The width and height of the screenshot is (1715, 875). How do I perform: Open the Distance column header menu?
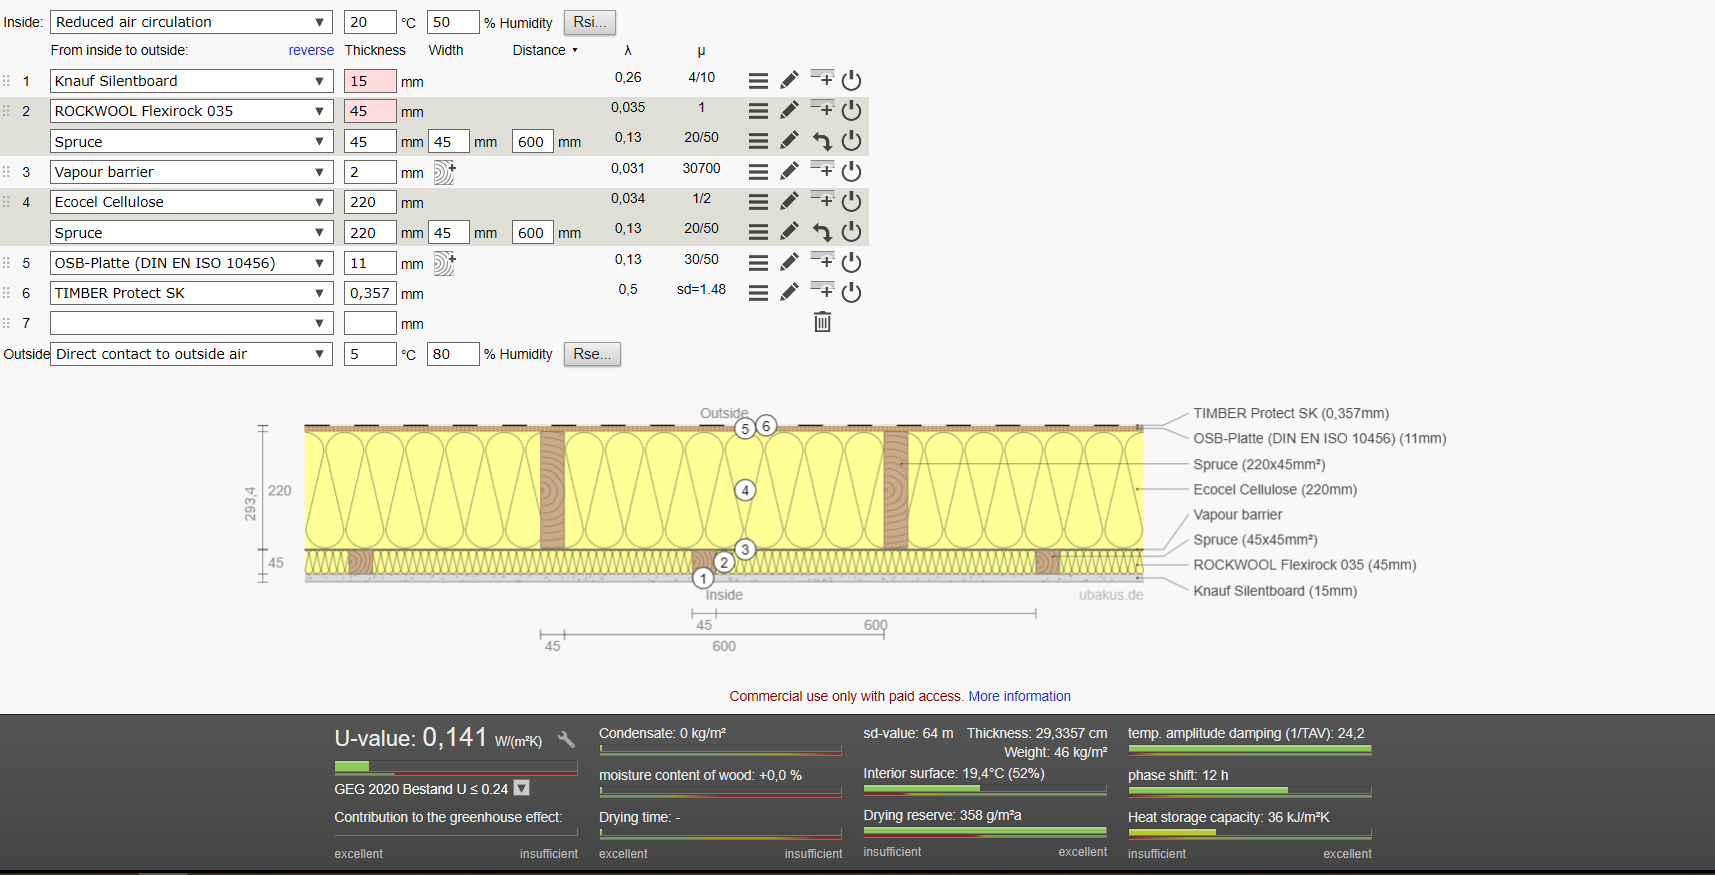coord(545,50)
